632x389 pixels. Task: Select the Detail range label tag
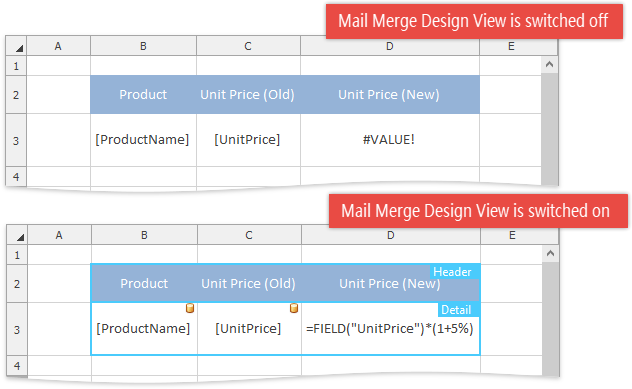pyautogui.click(x=456, y=310)
